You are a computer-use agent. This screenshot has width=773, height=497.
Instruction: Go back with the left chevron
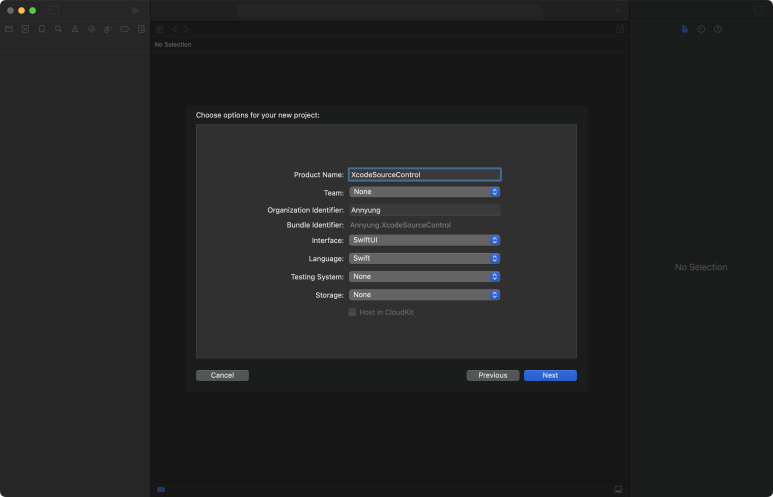pyautogui.click(x=175, y=29)
